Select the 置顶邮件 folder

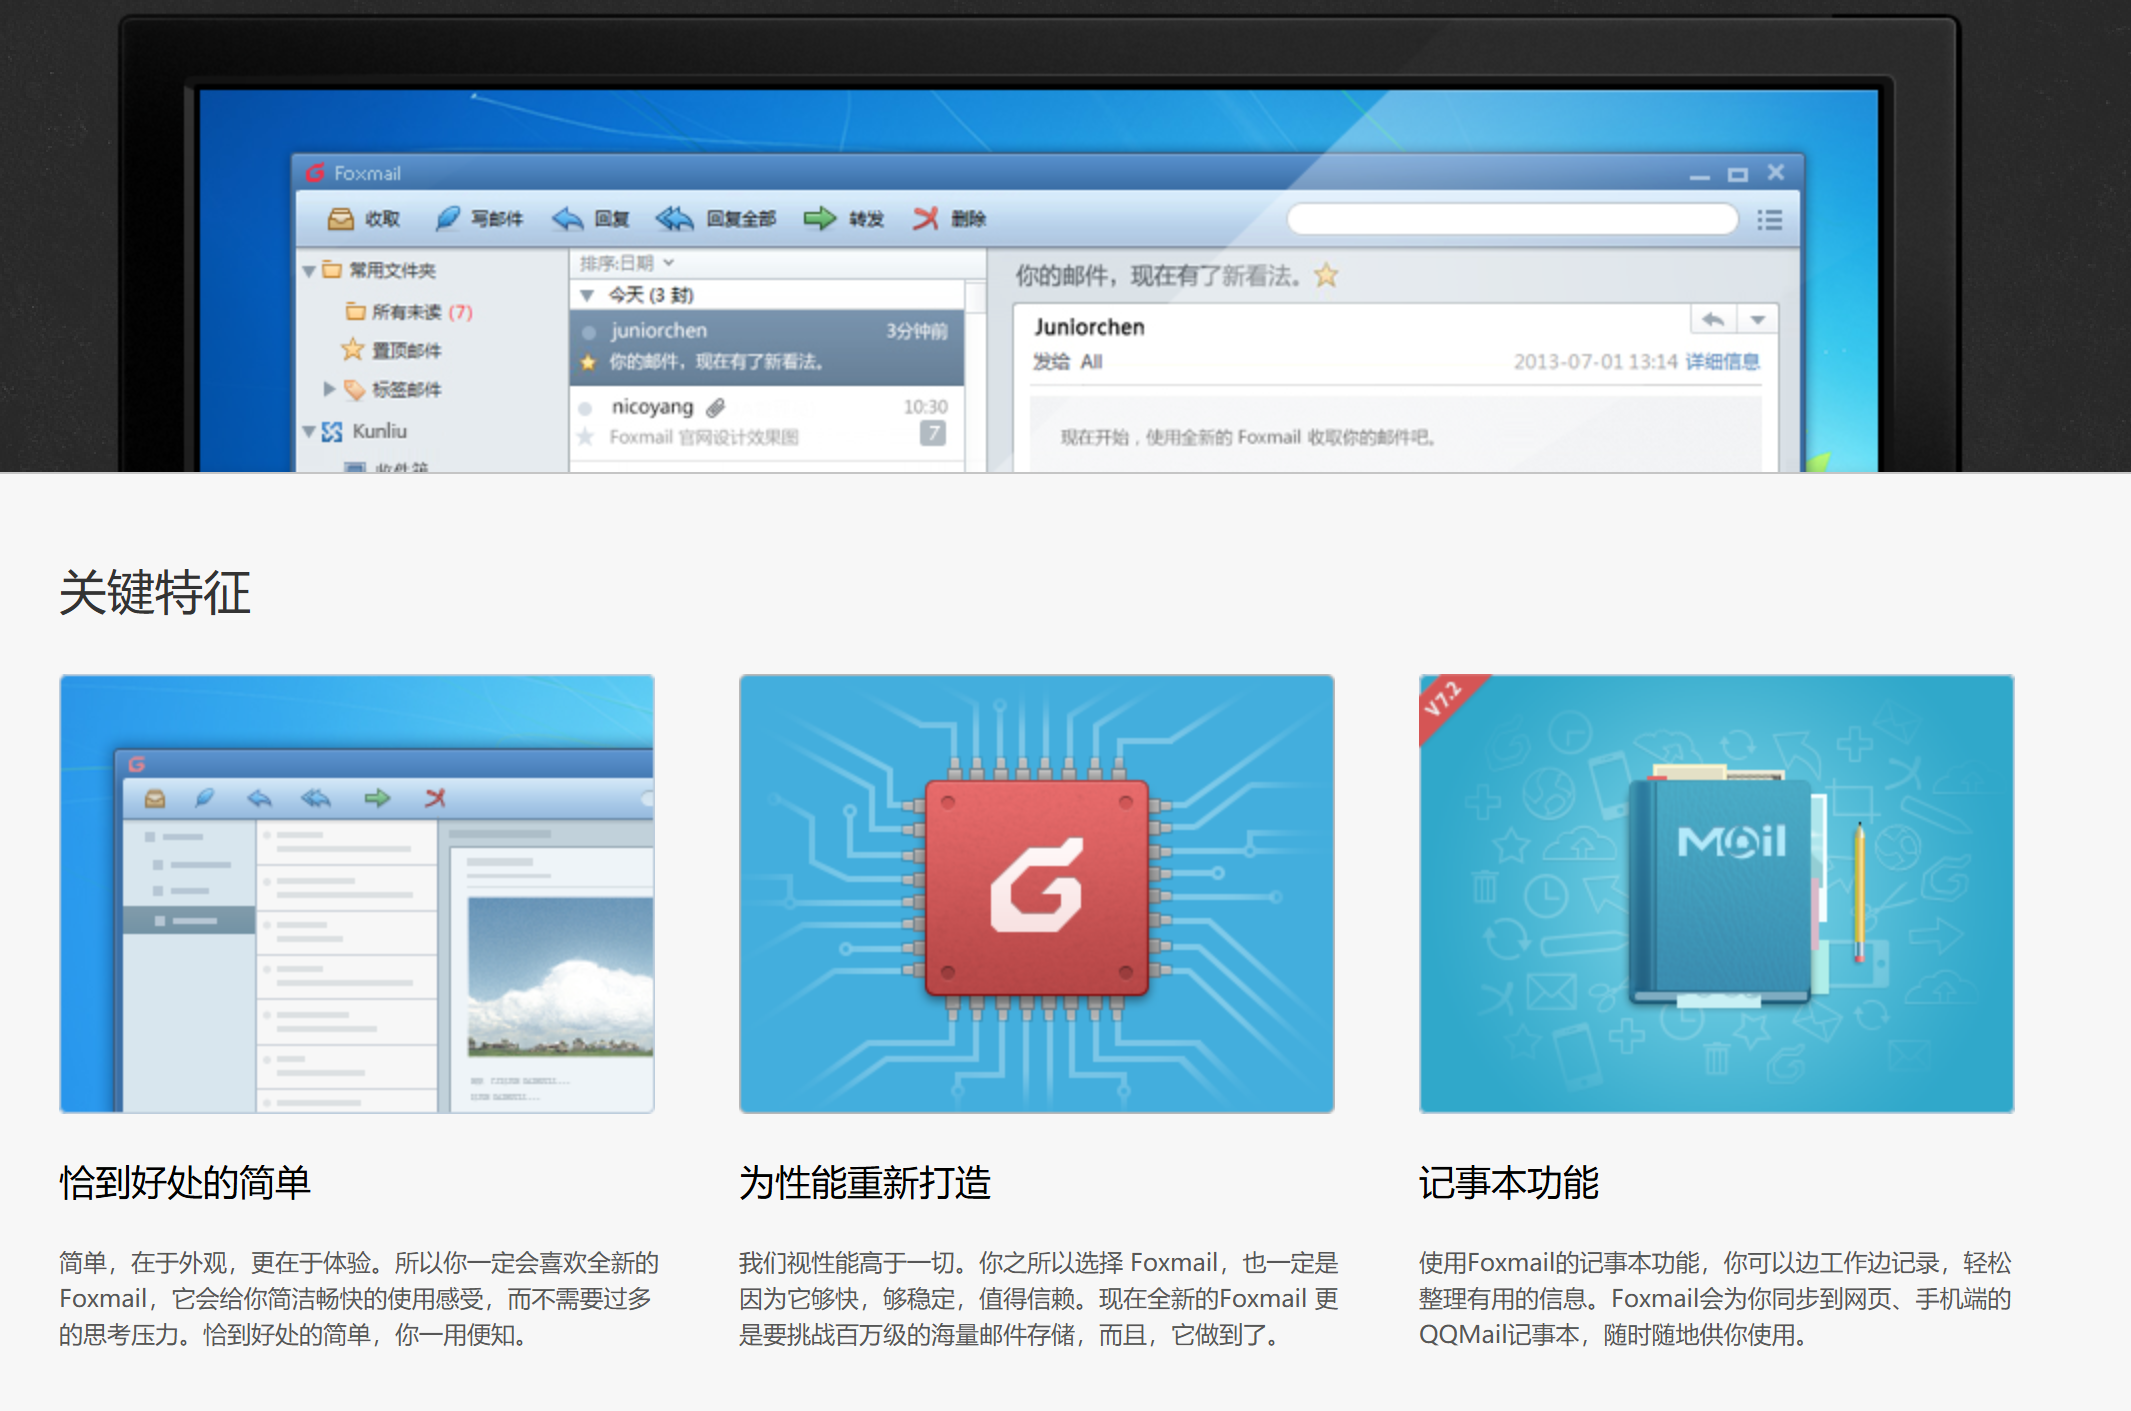(405, 350)
